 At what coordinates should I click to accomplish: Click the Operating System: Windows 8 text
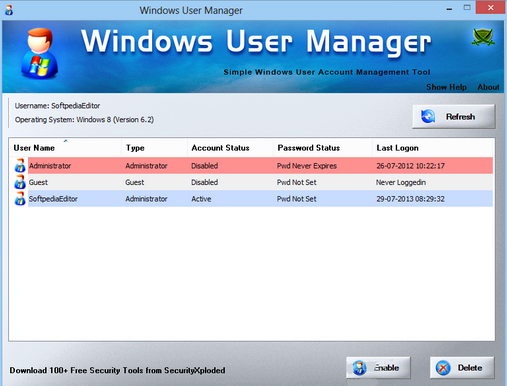[84, 120]
